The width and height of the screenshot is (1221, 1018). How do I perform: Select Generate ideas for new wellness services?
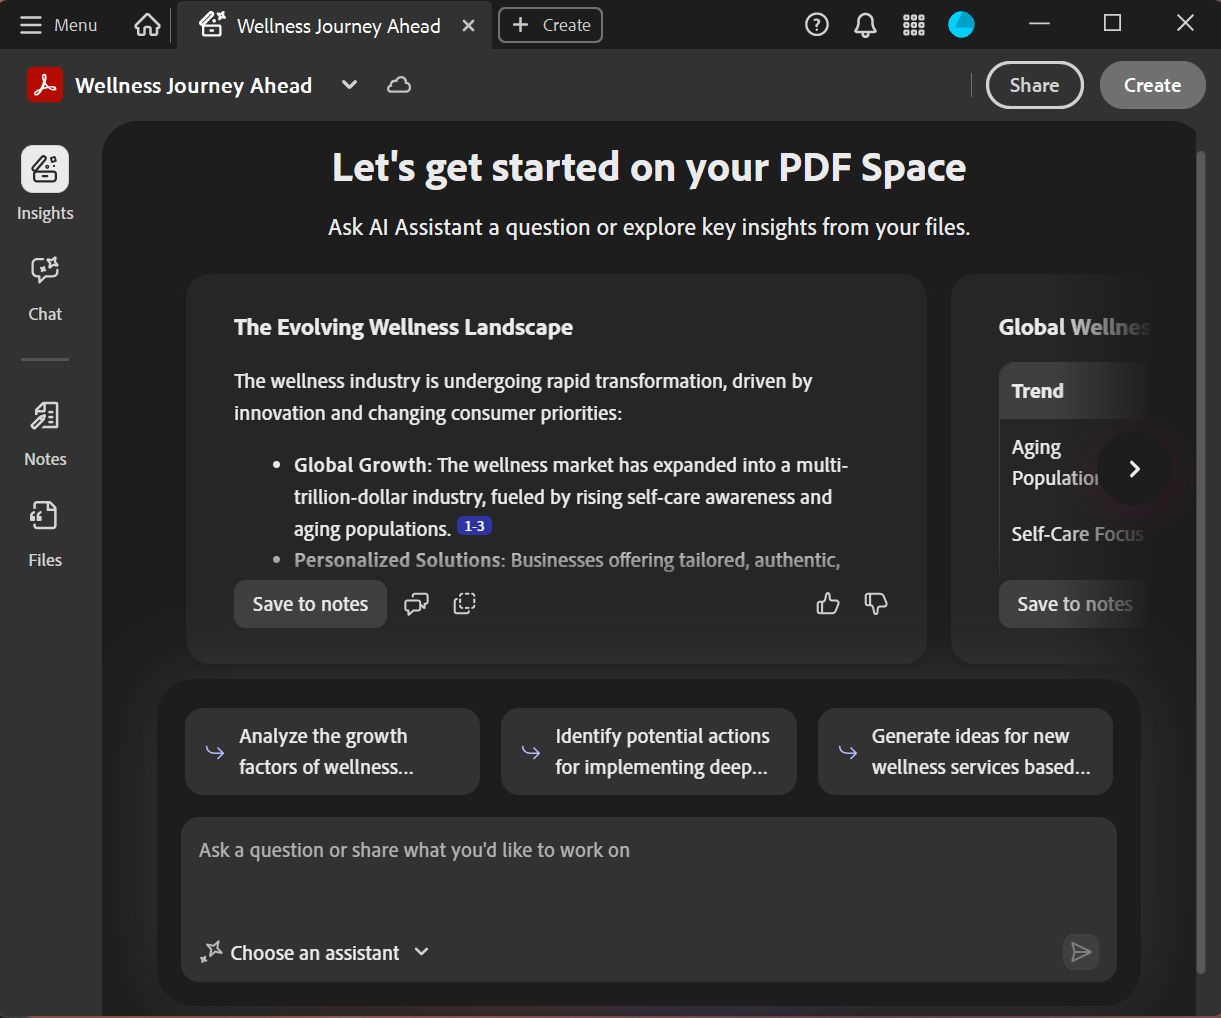coord(965,752)
